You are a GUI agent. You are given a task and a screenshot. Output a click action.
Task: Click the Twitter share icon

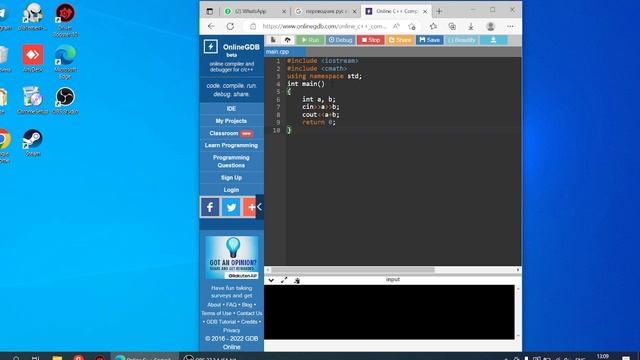(x=231, y=207)
